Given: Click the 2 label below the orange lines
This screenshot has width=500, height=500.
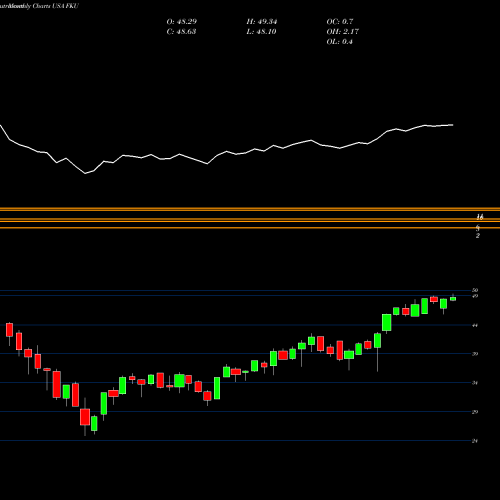Looking at the screenshot, I should click(x=478, y=236).
